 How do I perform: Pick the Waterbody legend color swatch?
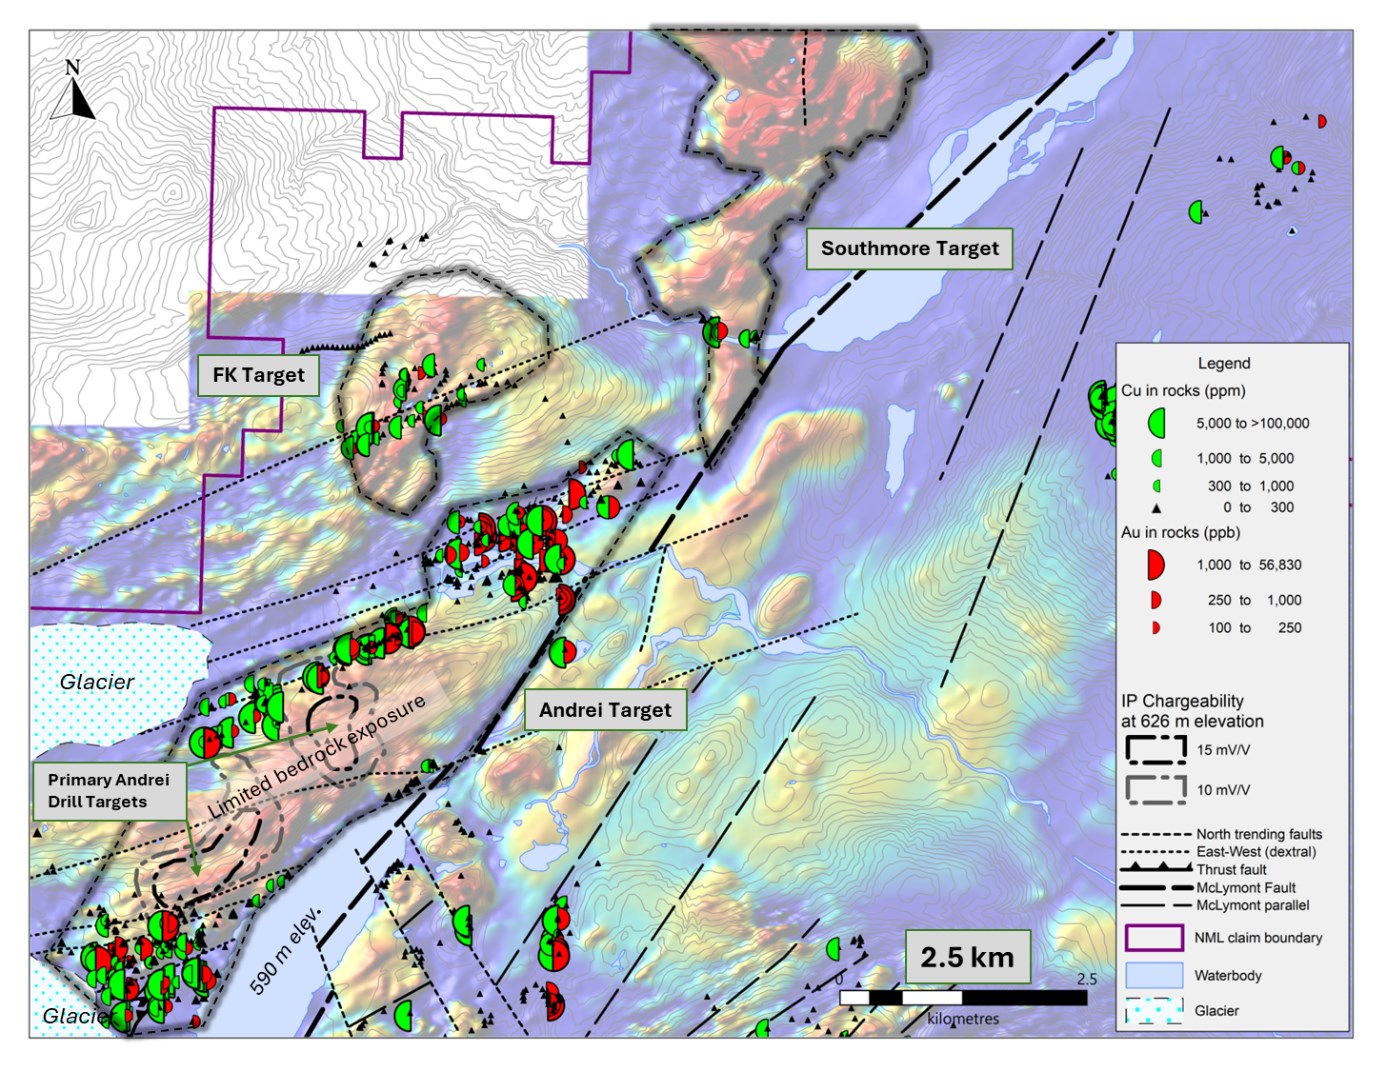(1155, 975)
